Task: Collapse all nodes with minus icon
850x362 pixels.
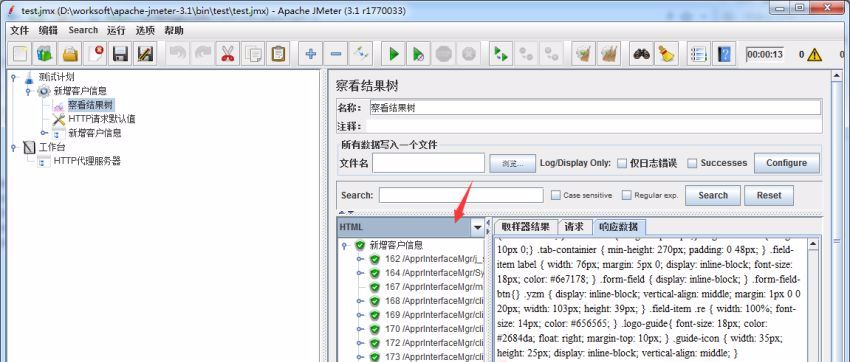Action: point(336,54)
